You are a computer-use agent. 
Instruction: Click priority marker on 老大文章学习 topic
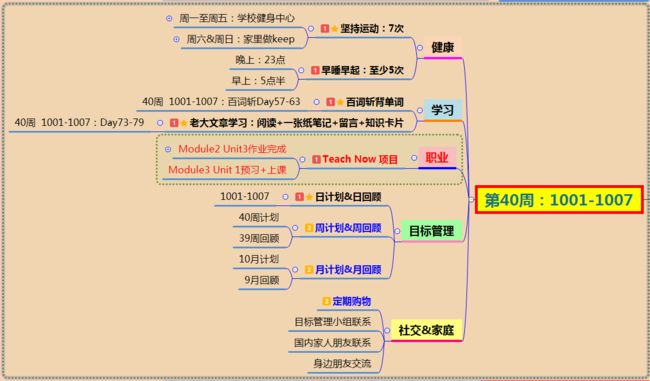pyautogui.click(x=174, y=123)
